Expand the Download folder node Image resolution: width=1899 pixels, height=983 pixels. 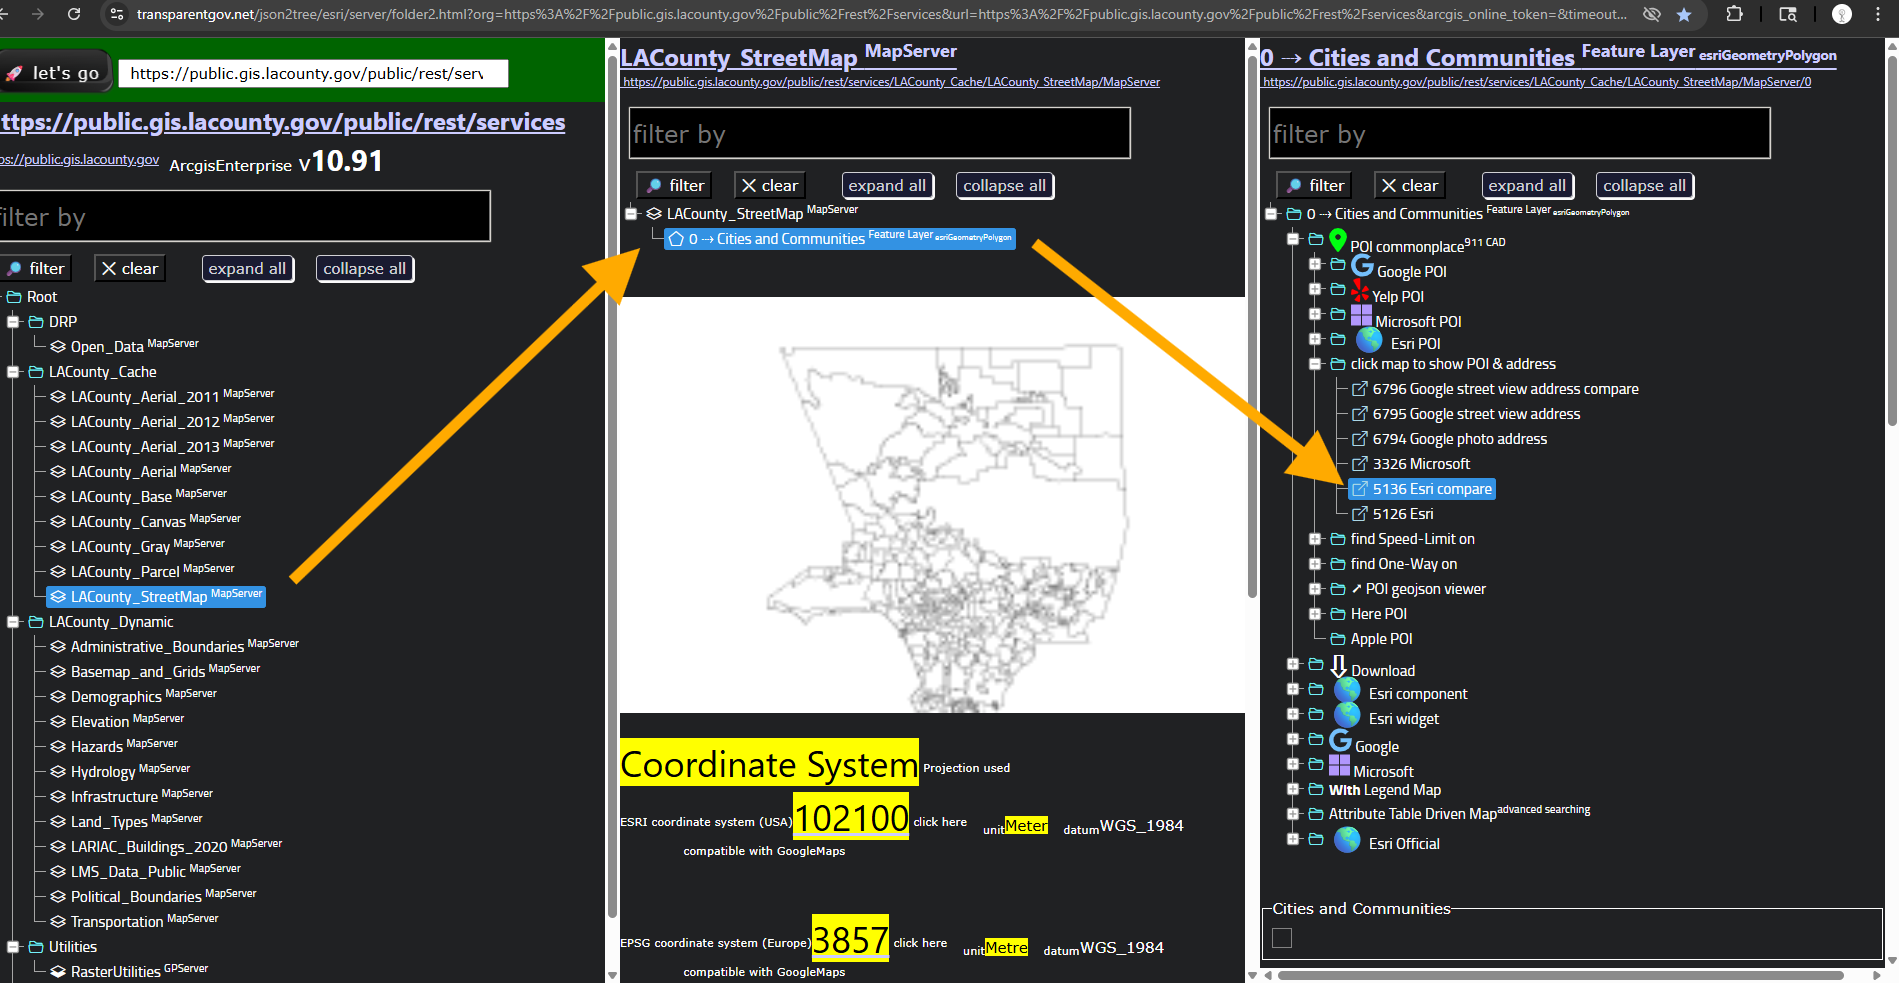1293,664
